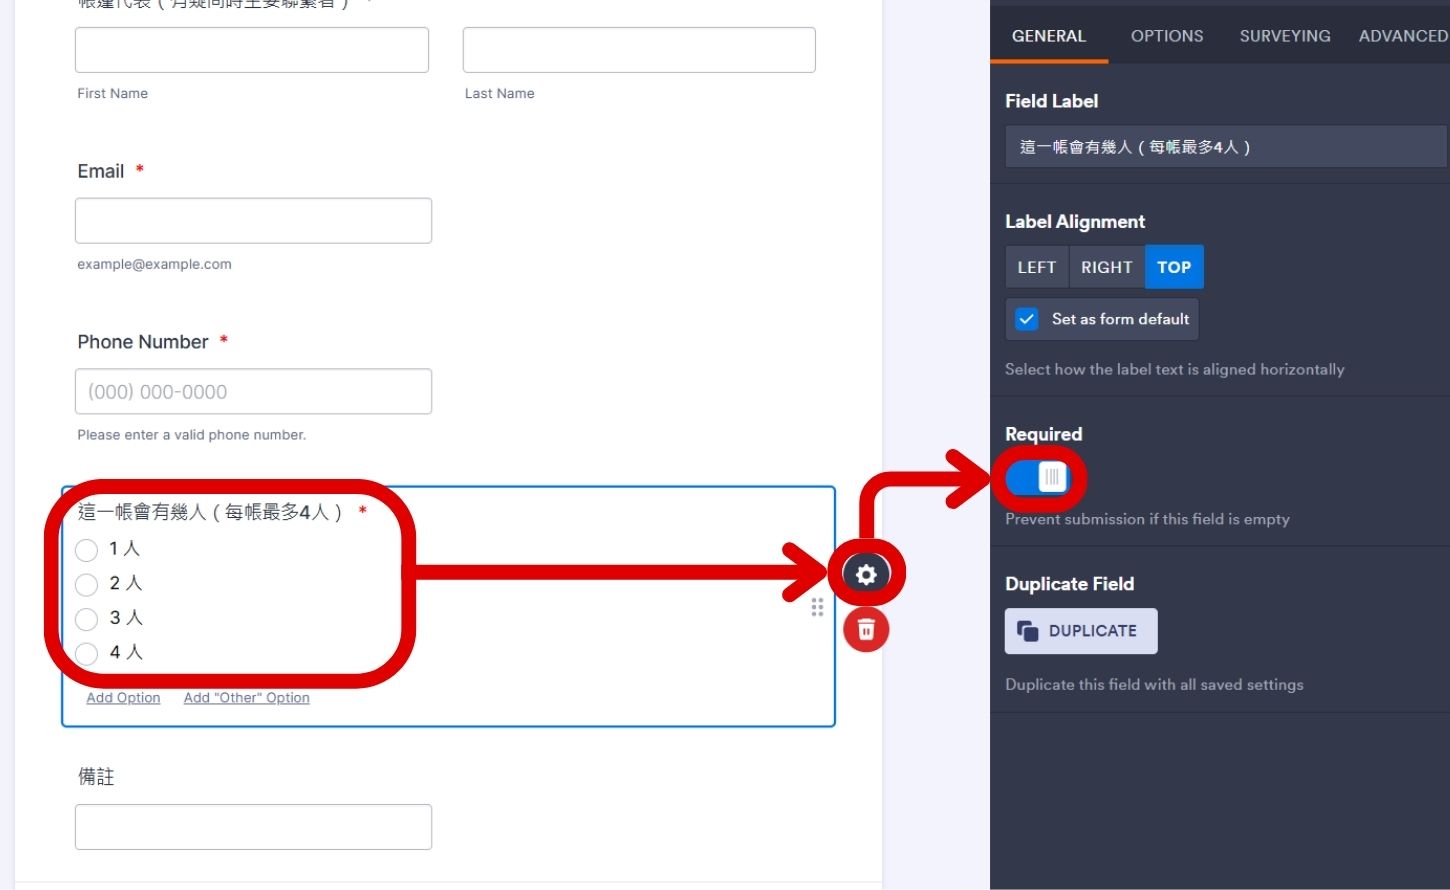1450x890 pixels.
Task: Set label alignment to RIGHT
Action: click(x=1106, y=267)
